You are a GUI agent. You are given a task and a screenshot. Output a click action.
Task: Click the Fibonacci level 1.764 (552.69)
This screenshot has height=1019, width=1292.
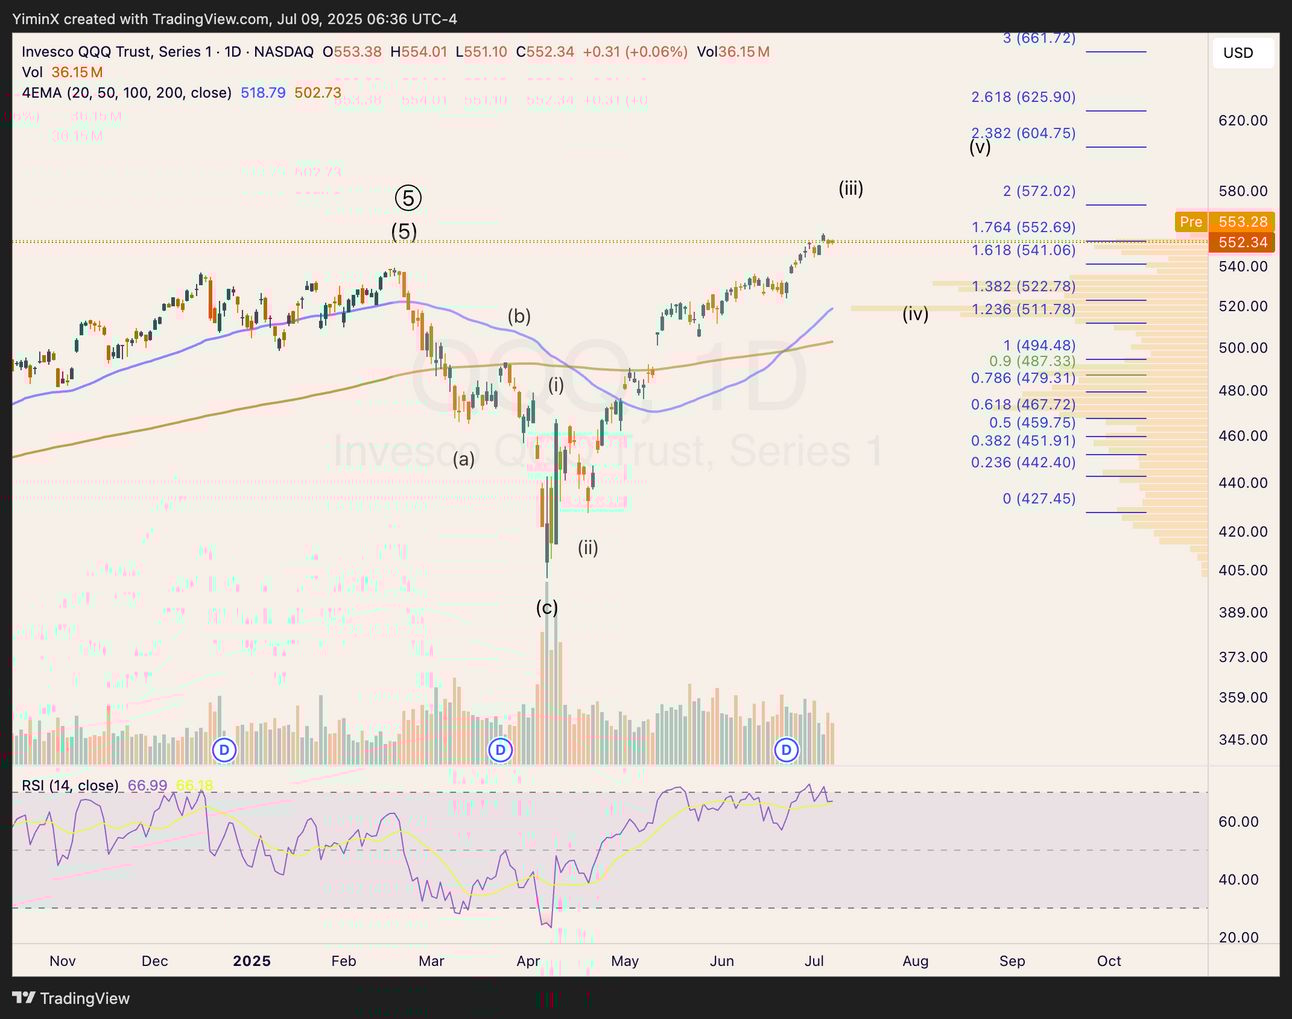[x=1023, y=227]
